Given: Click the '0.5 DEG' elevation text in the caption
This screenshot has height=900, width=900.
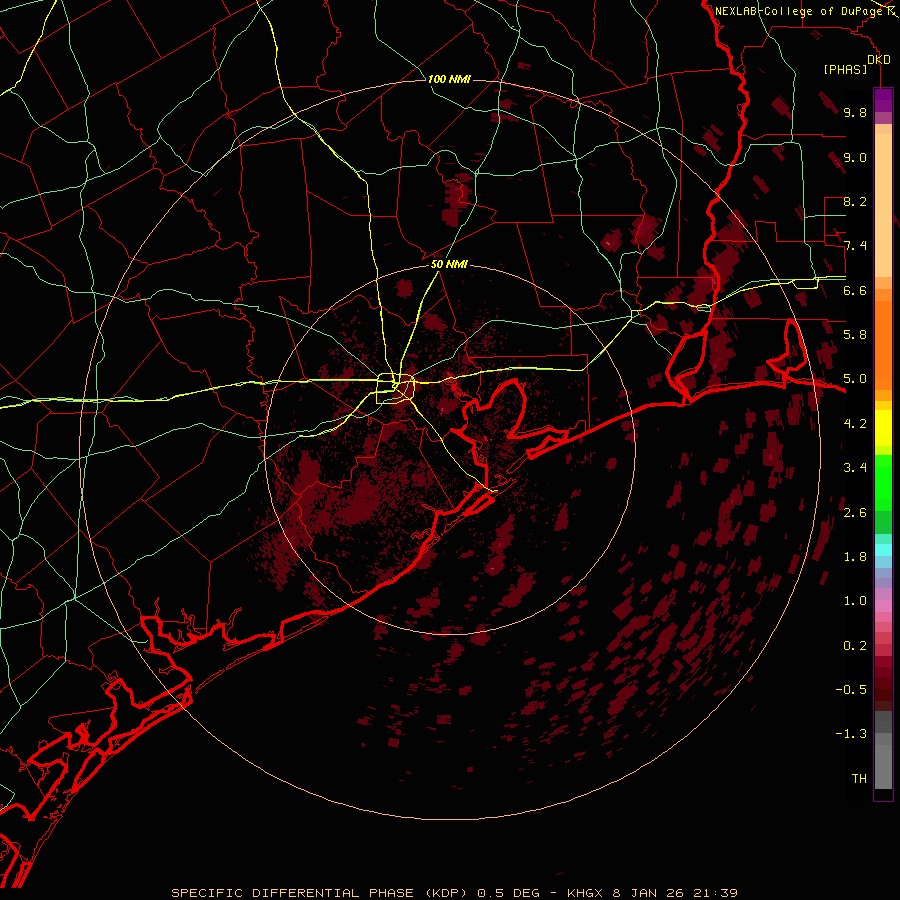Looking at the screenshot, I should (x=509, y=893).
